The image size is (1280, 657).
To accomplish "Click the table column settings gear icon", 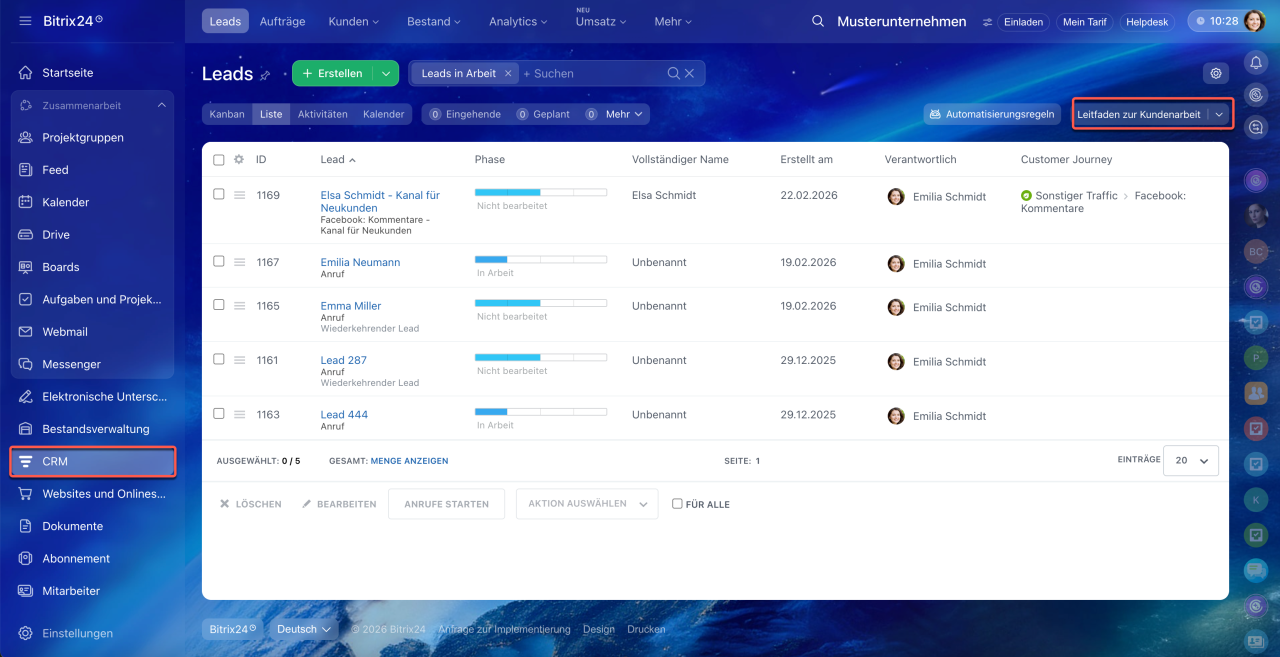I will pyautogui.click(x=239, y=159).
